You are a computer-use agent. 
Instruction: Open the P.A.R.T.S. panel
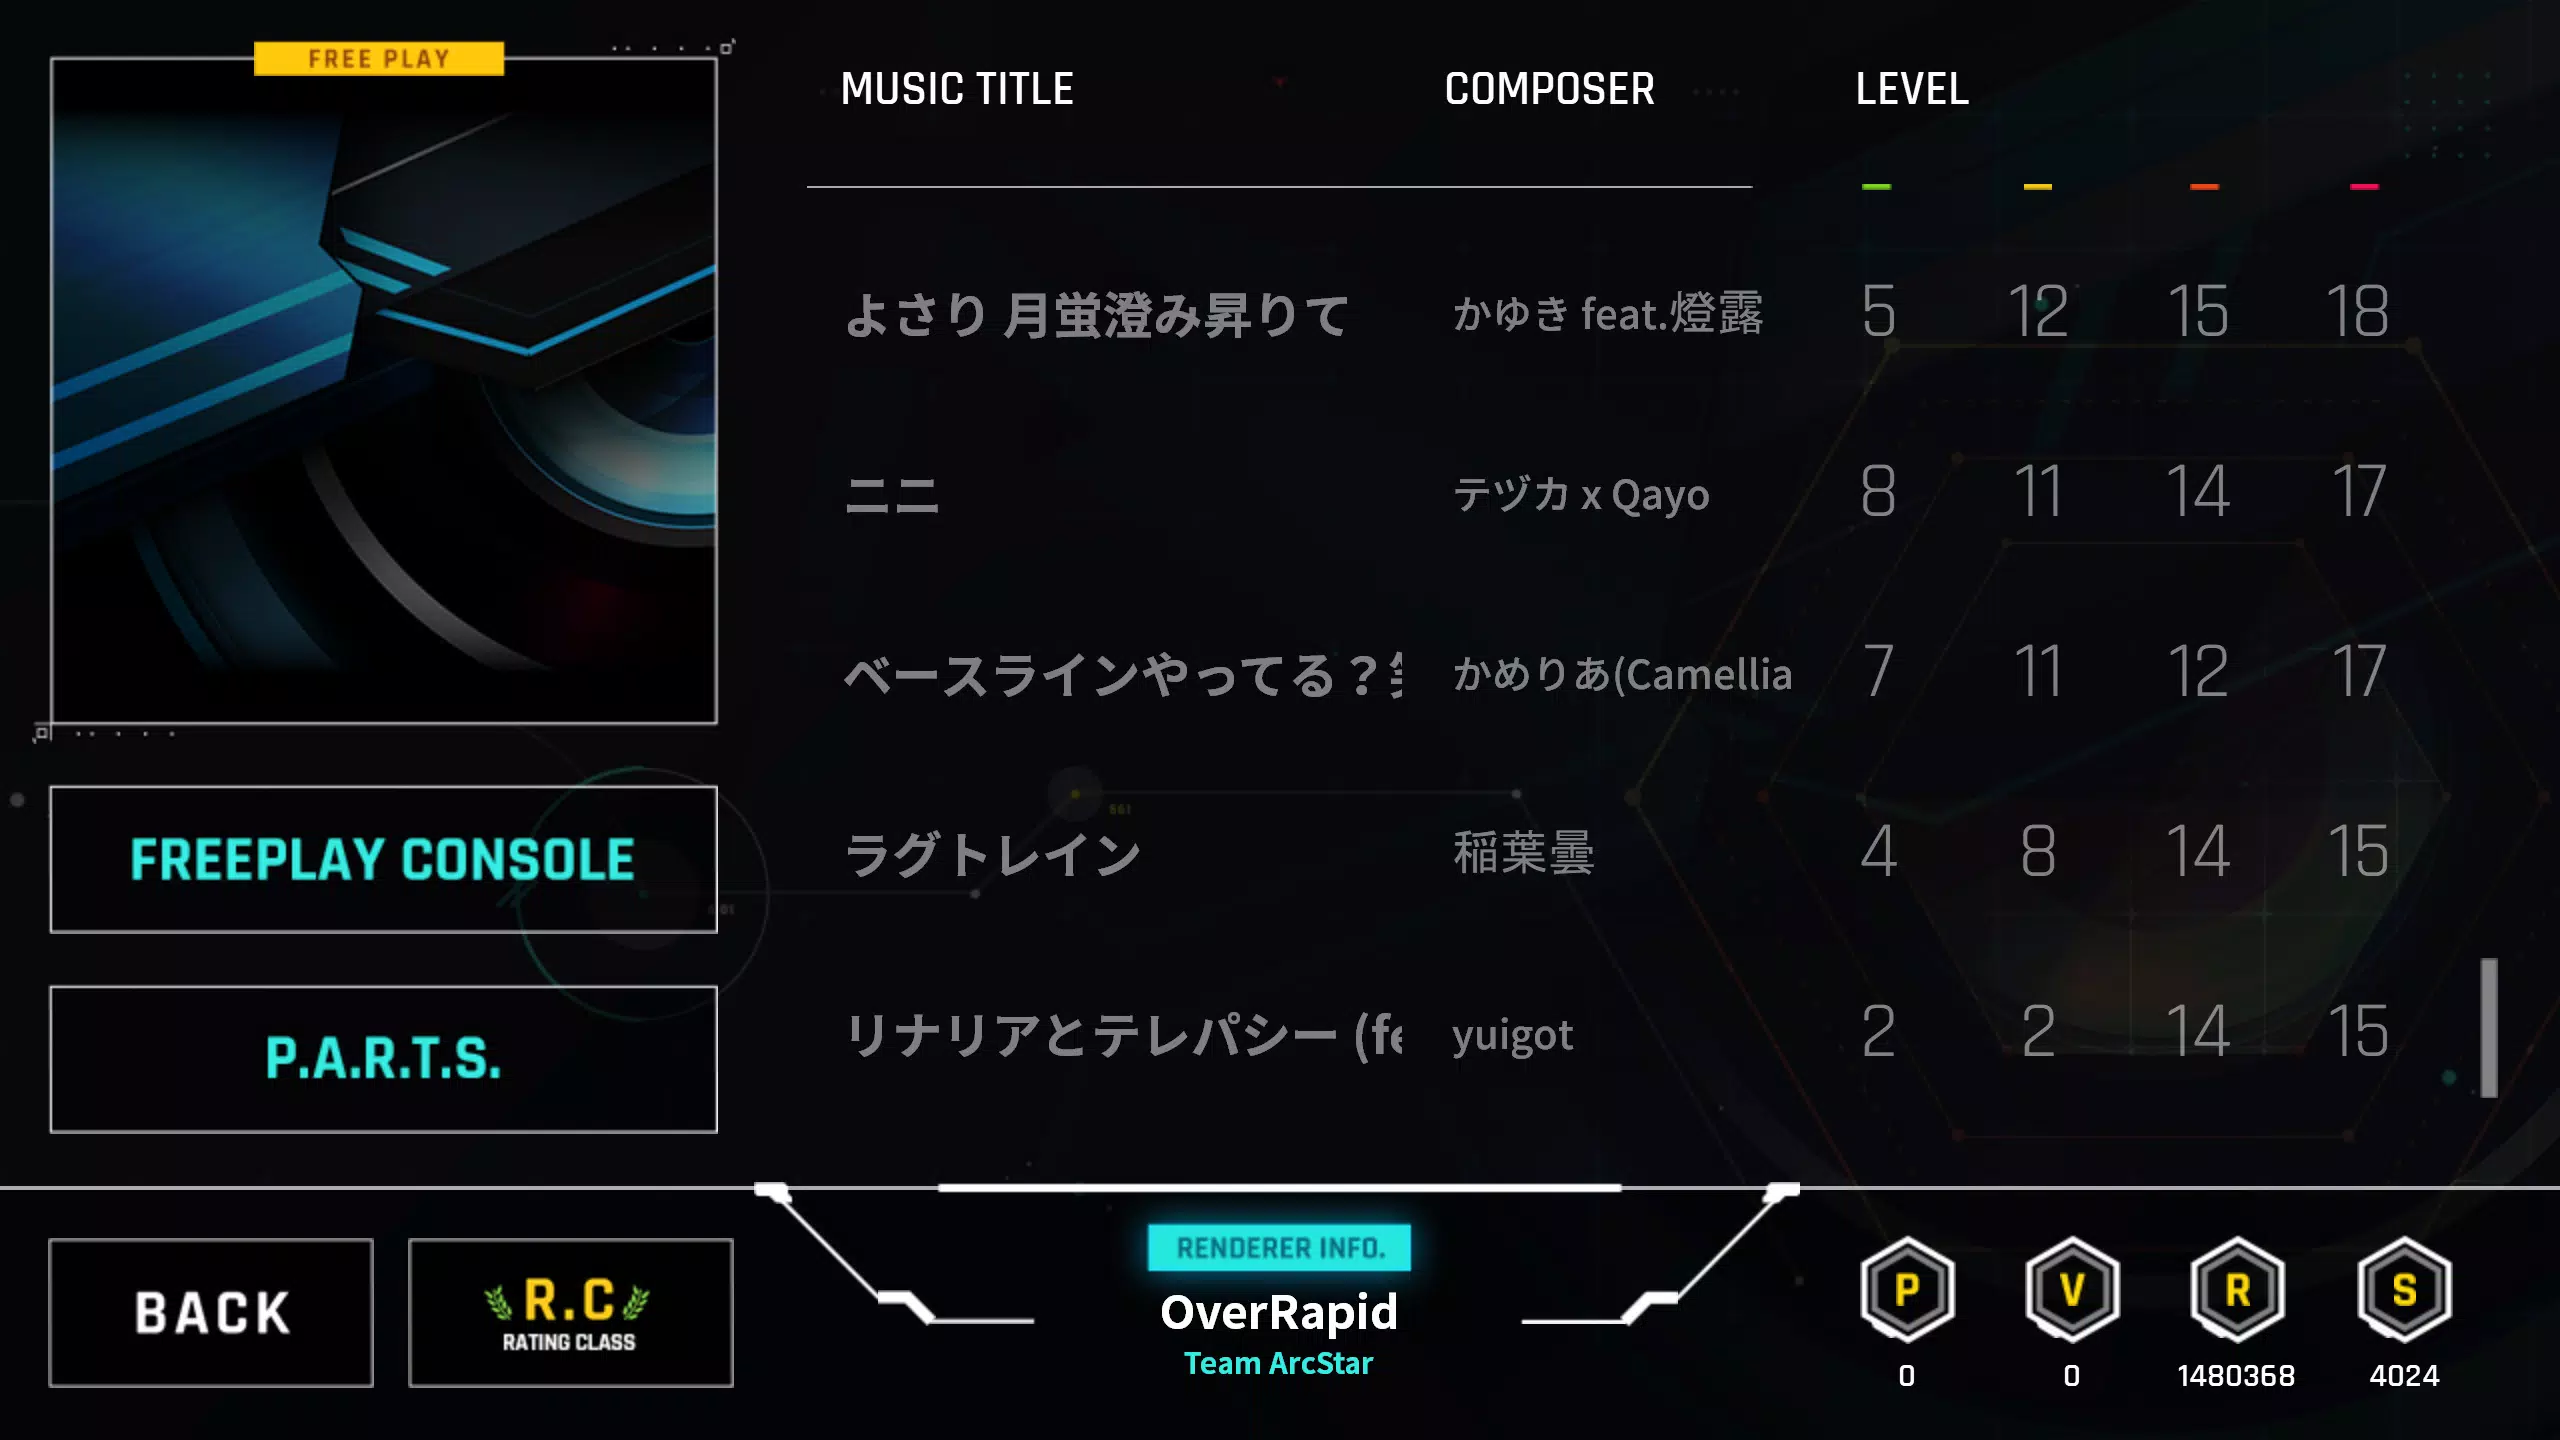(383, 1058)
